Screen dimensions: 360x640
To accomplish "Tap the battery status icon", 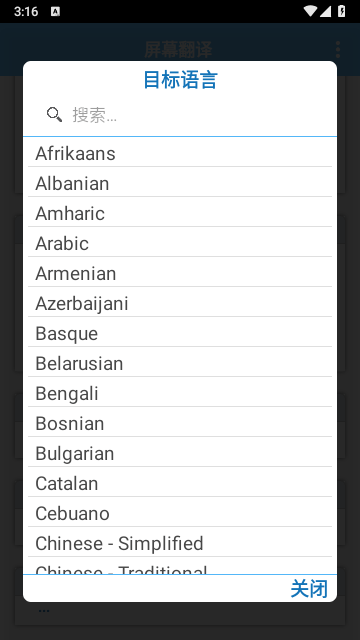I will point(342,11).
